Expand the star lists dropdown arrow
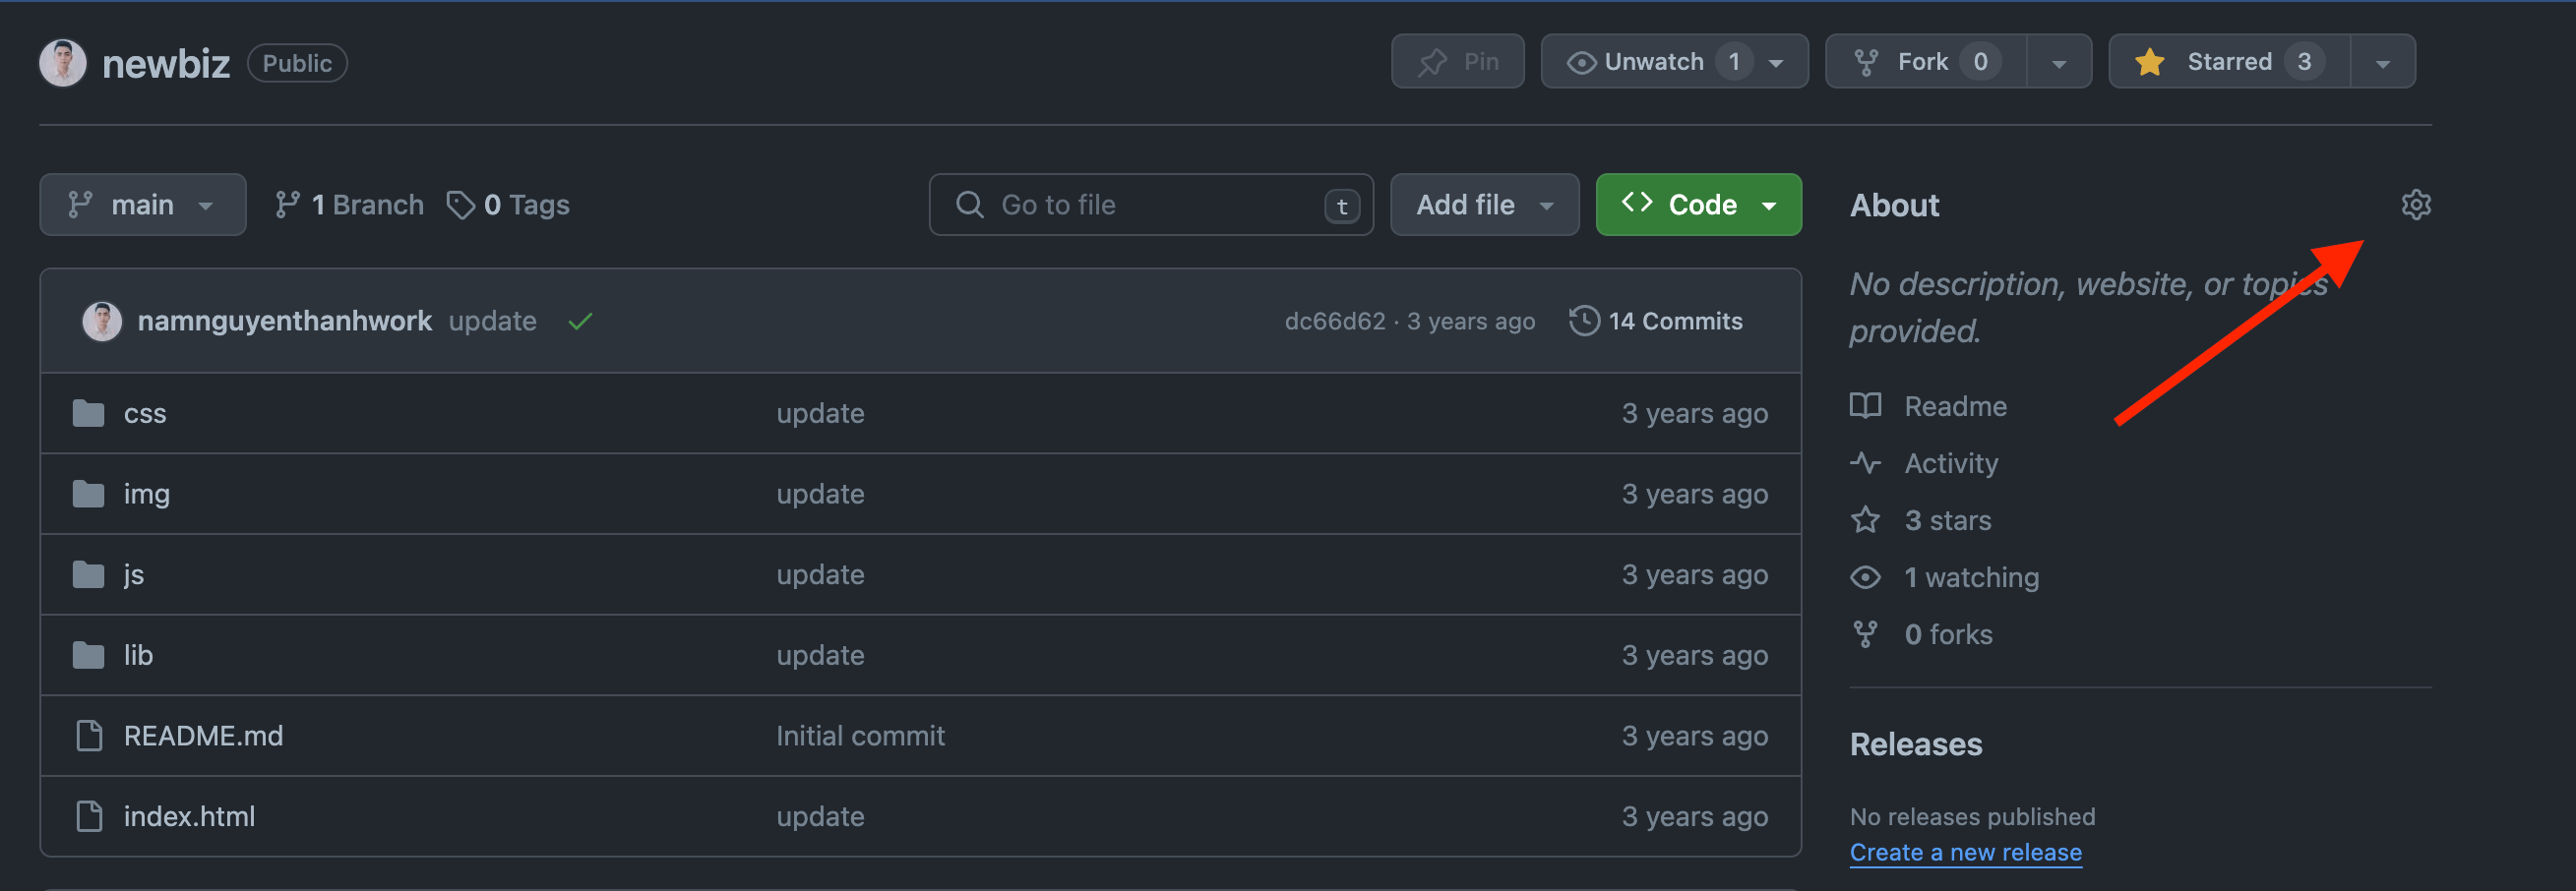Screen dimensions: 2576x891 point(2383,63)
